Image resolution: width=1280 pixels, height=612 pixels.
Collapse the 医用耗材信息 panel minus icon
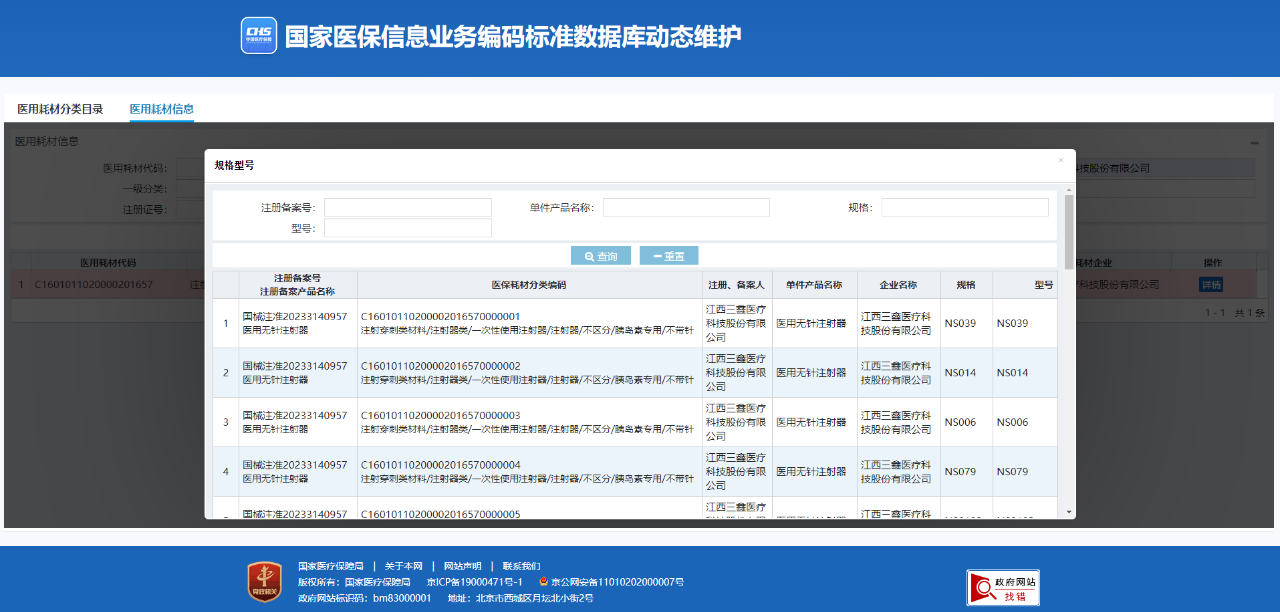[1255, 142]
